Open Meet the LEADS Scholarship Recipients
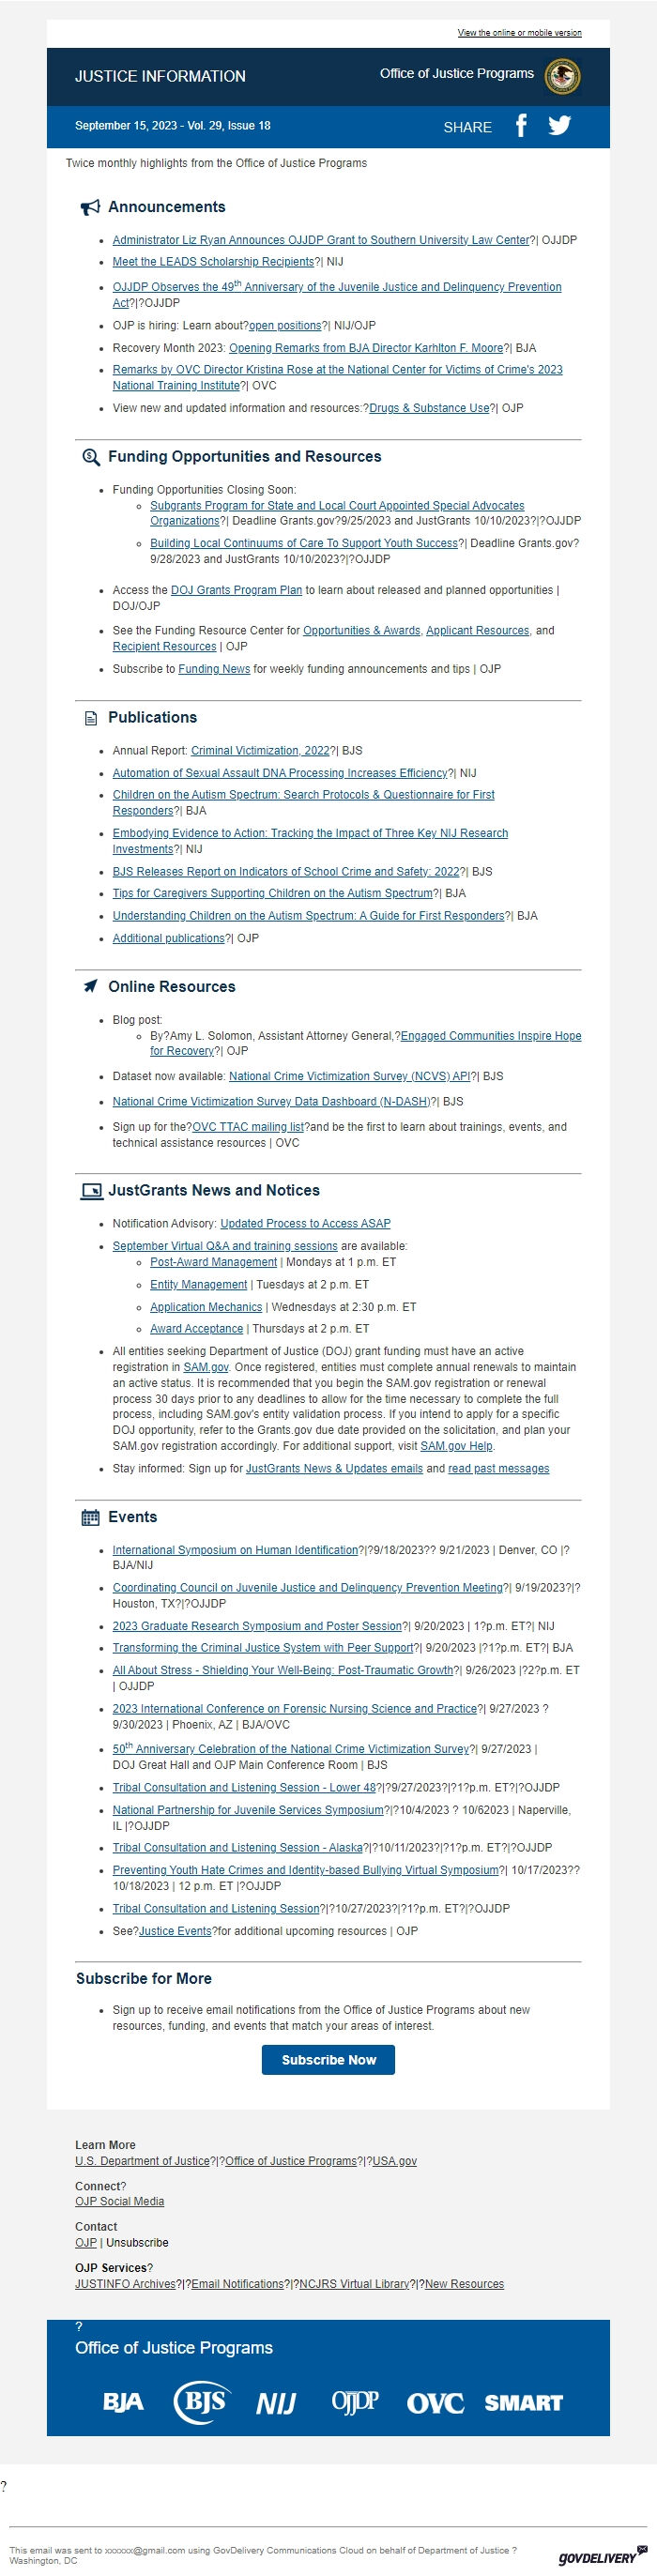This screenshot has width=657, height=2576. coord(213,262)
